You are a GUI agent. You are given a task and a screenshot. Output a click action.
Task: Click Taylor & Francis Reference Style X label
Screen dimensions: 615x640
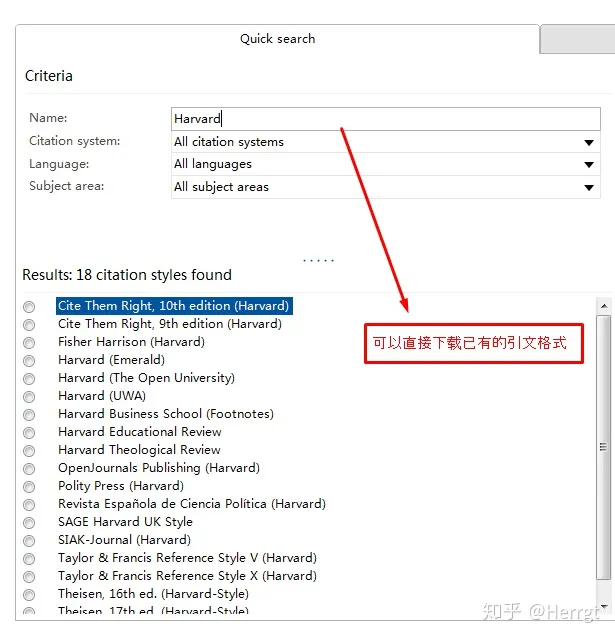[x=187, y=576]
